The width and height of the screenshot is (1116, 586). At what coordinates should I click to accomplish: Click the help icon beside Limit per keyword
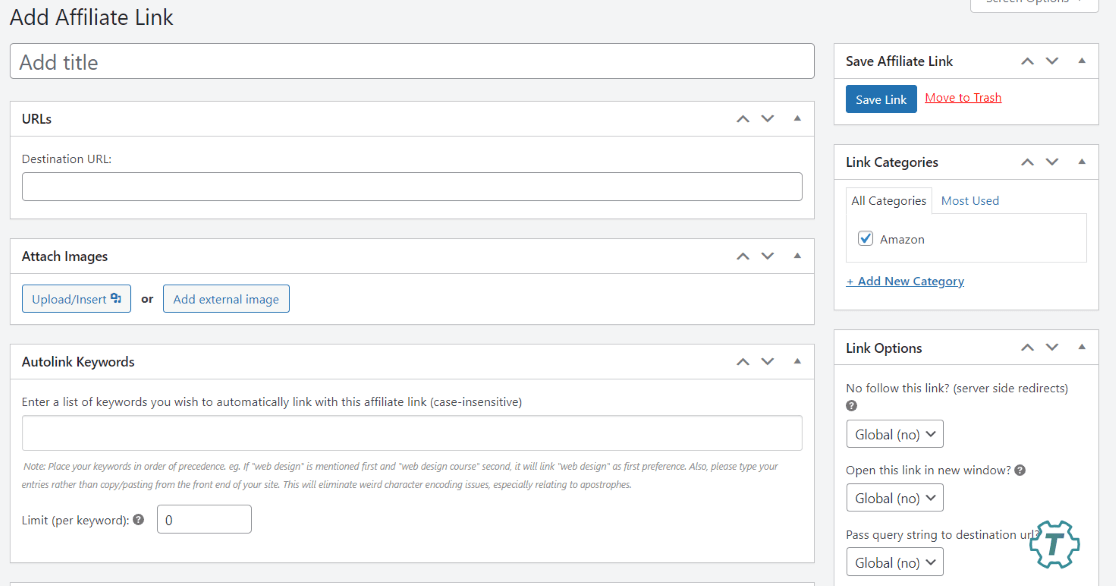pos(138,520)
